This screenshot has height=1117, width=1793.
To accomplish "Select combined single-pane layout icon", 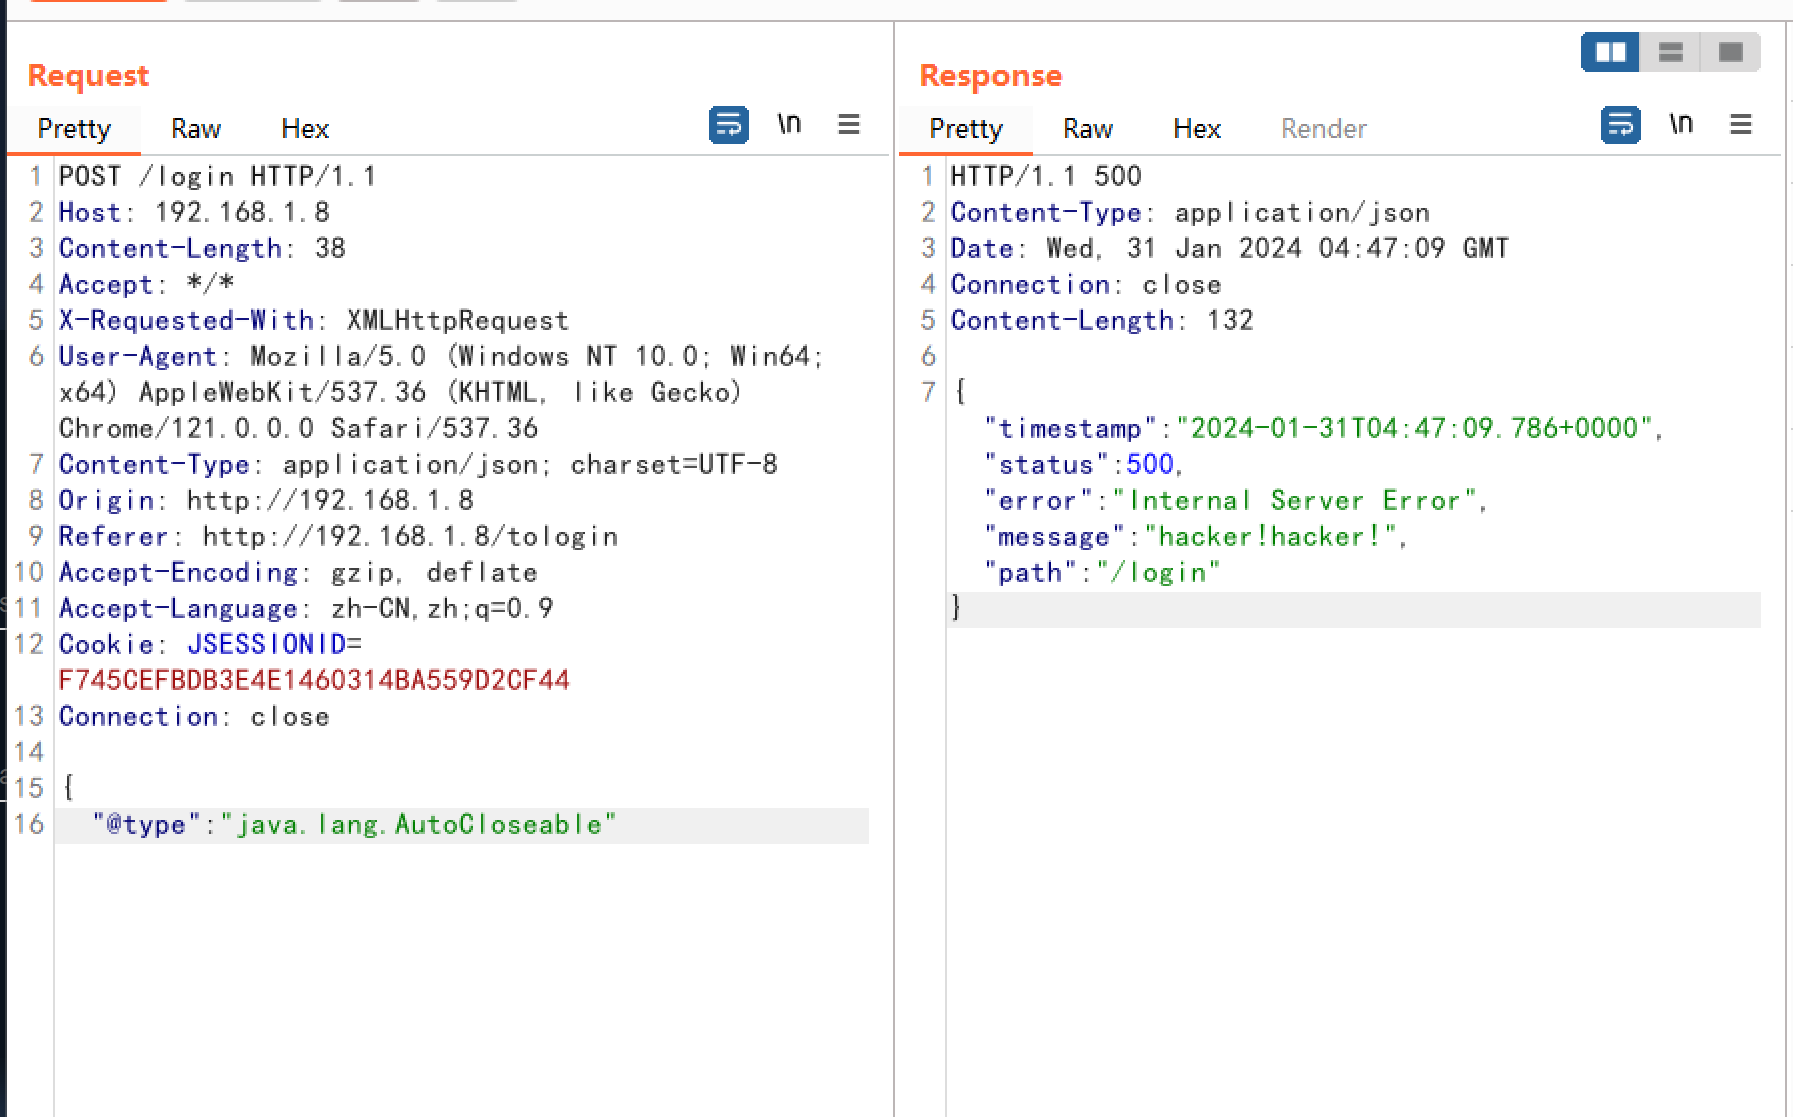I will 1730,52.
